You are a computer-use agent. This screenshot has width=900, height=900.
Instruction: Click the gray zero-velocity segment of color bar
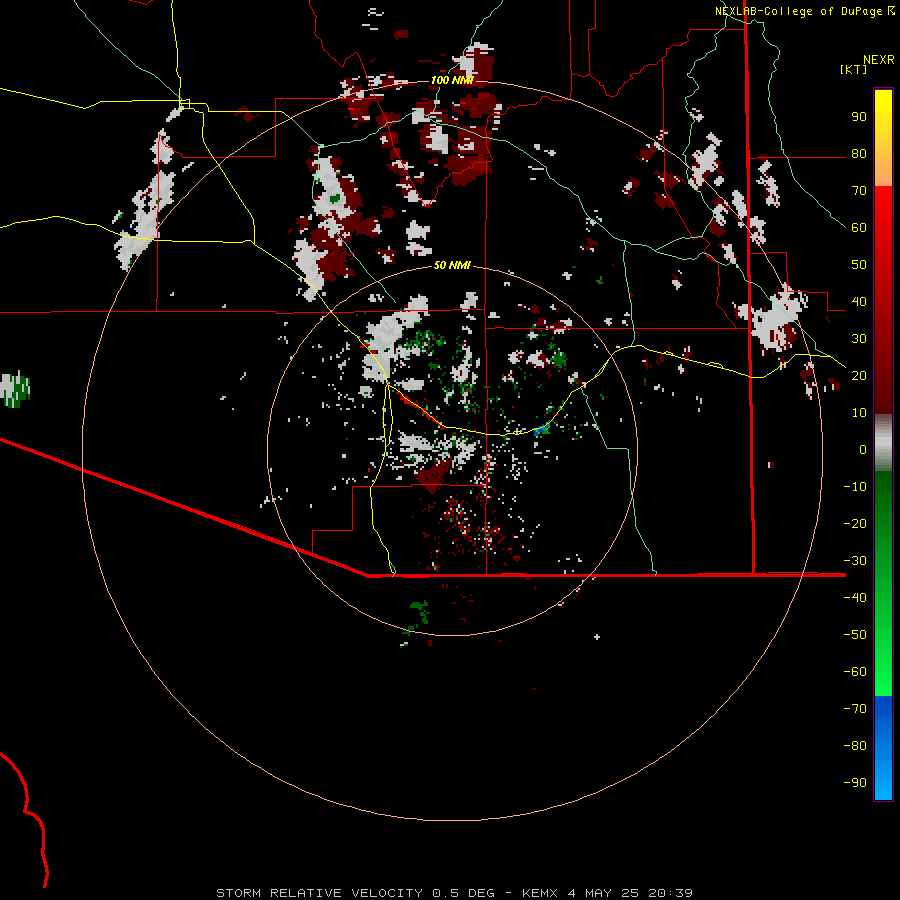tap(883, 443)
